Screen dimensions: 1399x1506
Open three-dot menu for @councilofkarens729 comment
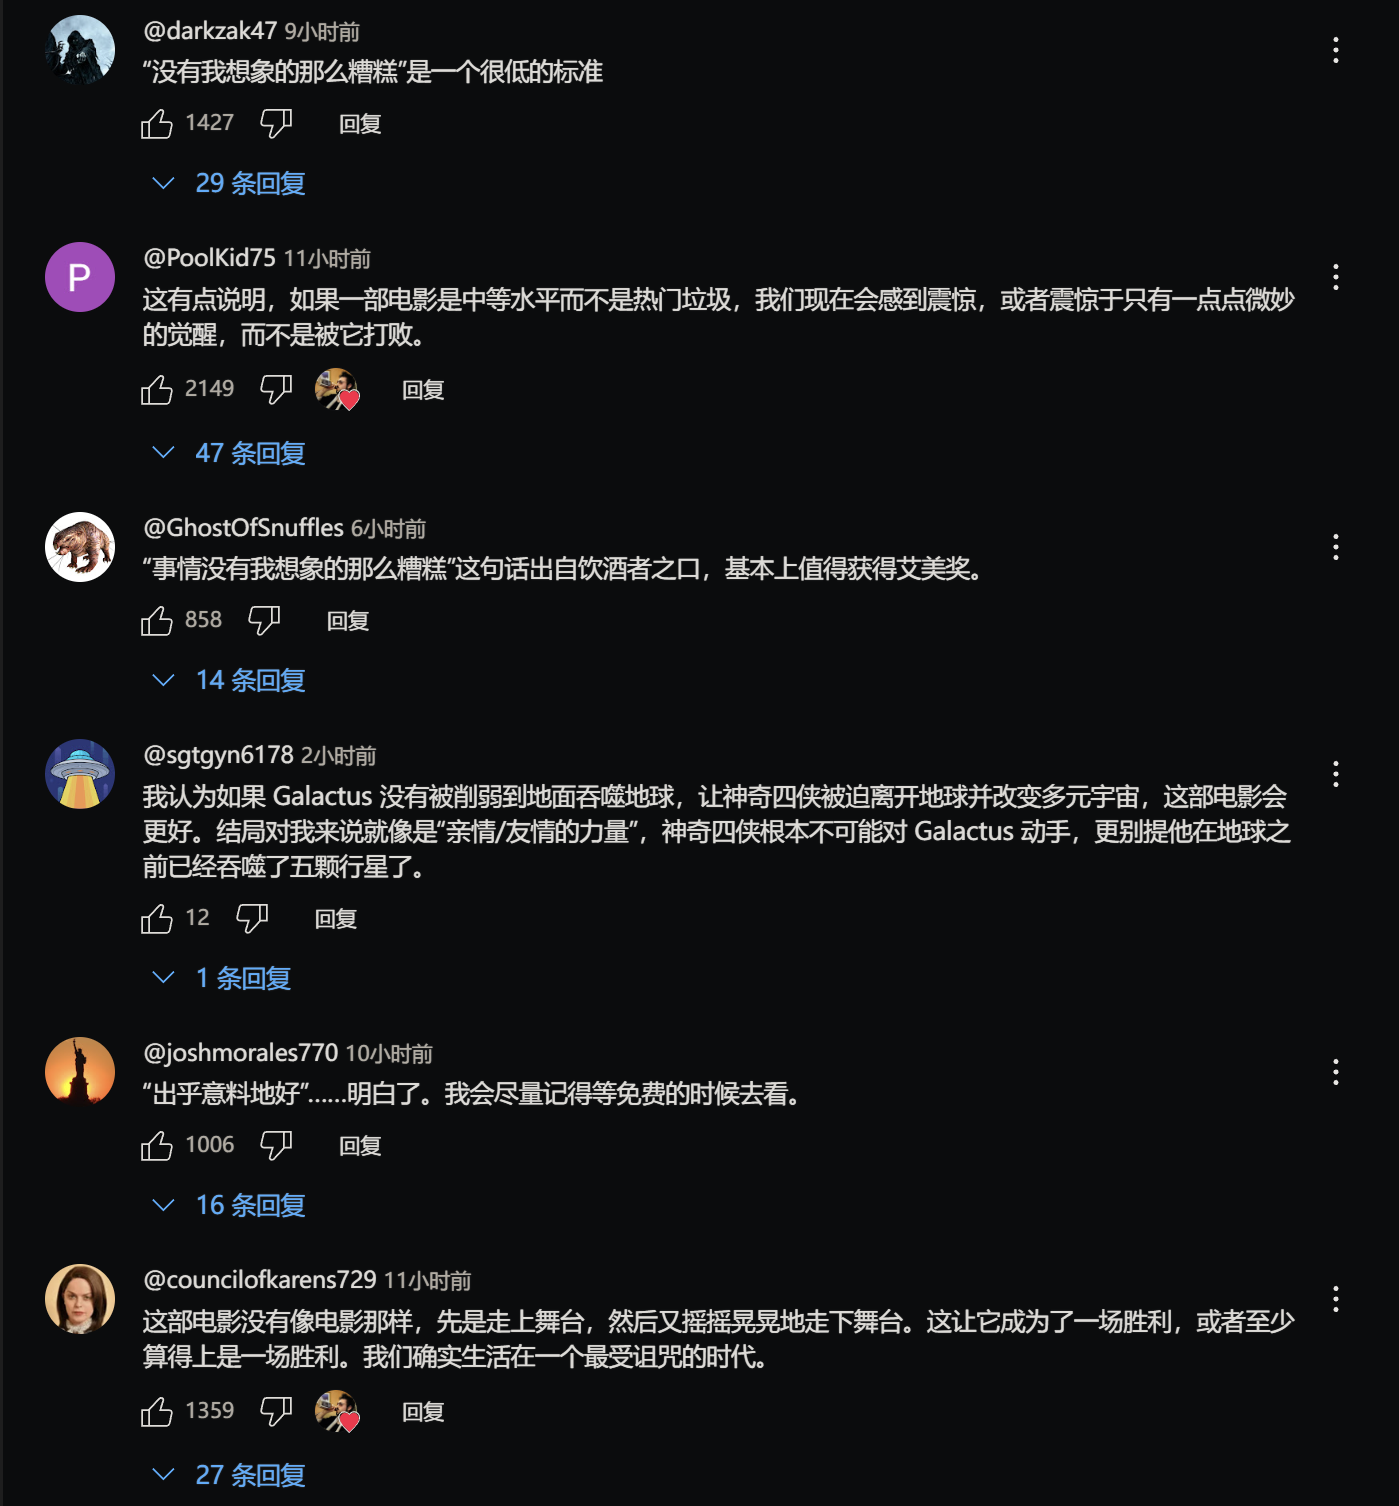point(1335,1299)
